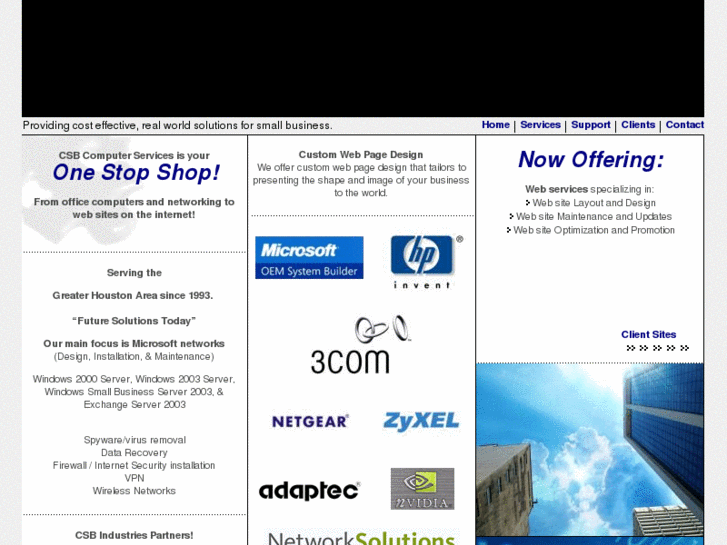Open the Contact page link
The width and height of the screenshot is (727, 545).
coord(685,125)
